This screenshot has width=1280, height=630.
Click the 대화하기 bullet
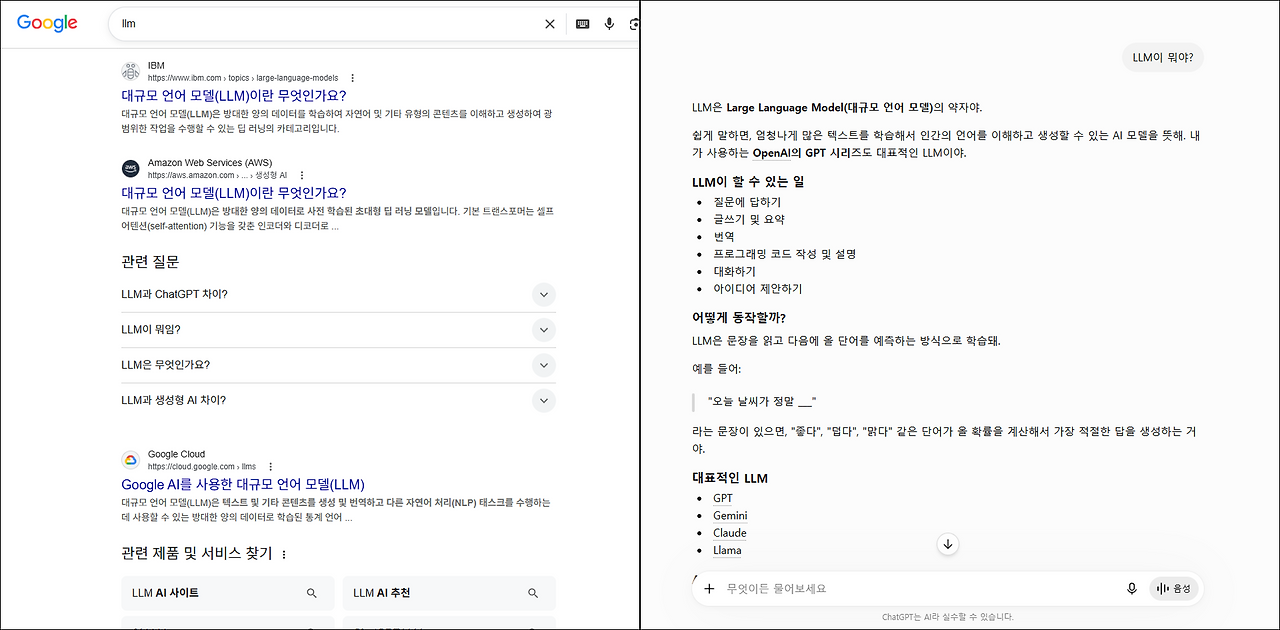tap(735, 271)
